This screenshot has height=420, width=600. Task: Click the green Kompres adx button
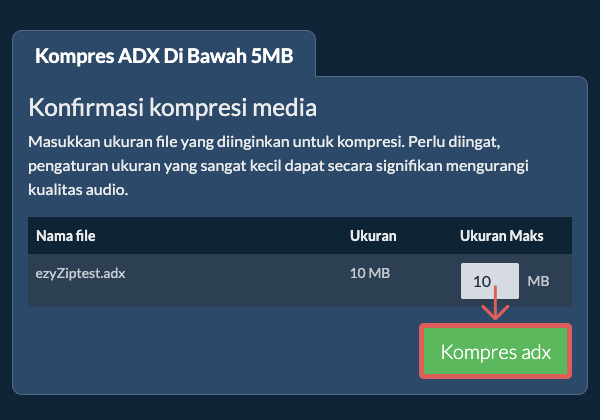pyautogui.click(x=496, y=351)
